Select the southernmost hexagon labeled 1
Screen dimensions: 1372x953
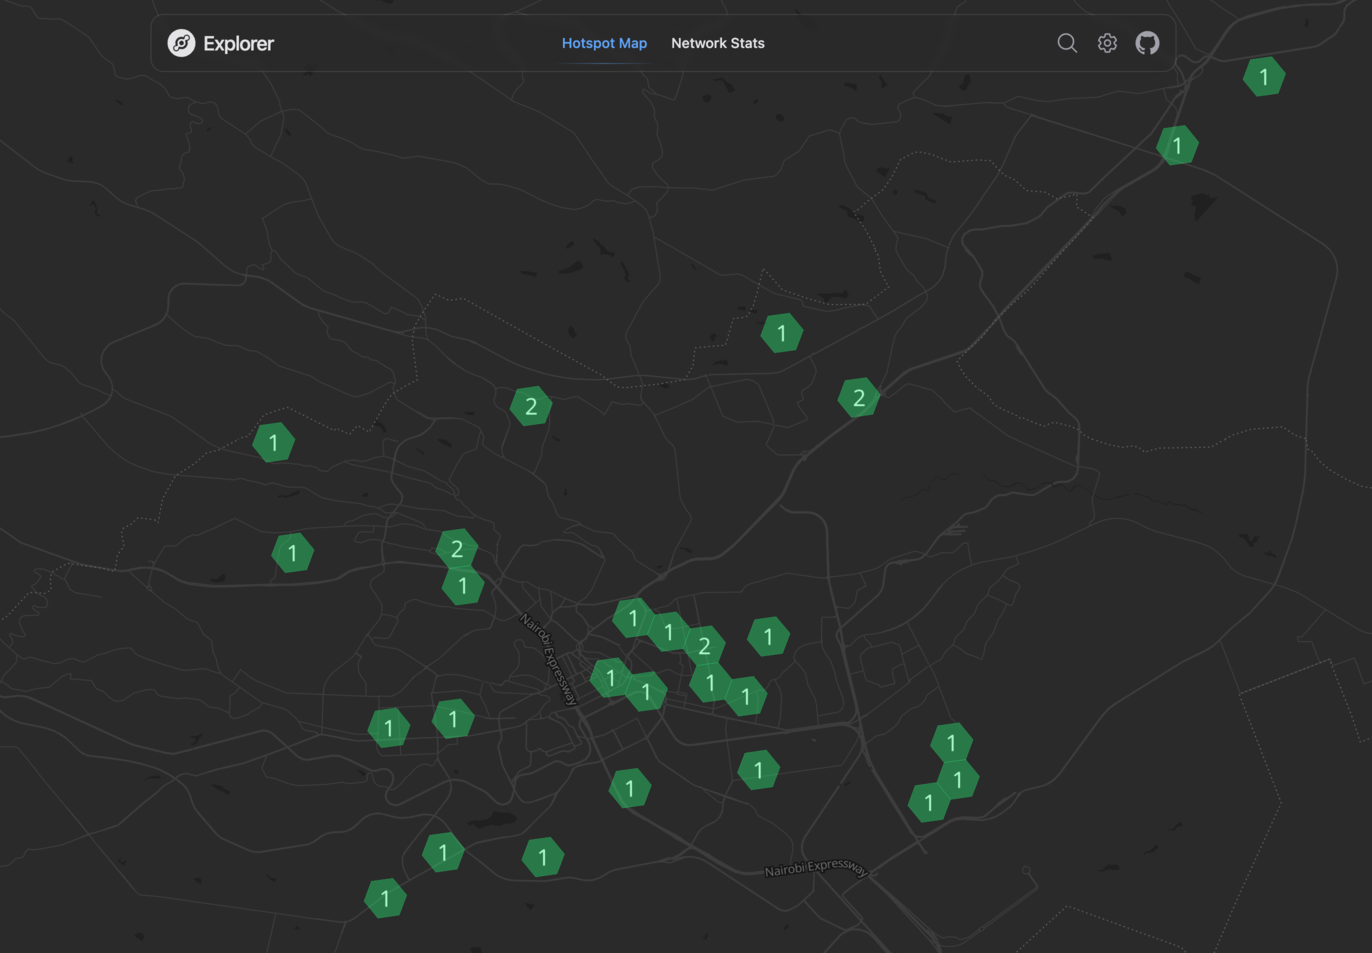click(385, 899)
